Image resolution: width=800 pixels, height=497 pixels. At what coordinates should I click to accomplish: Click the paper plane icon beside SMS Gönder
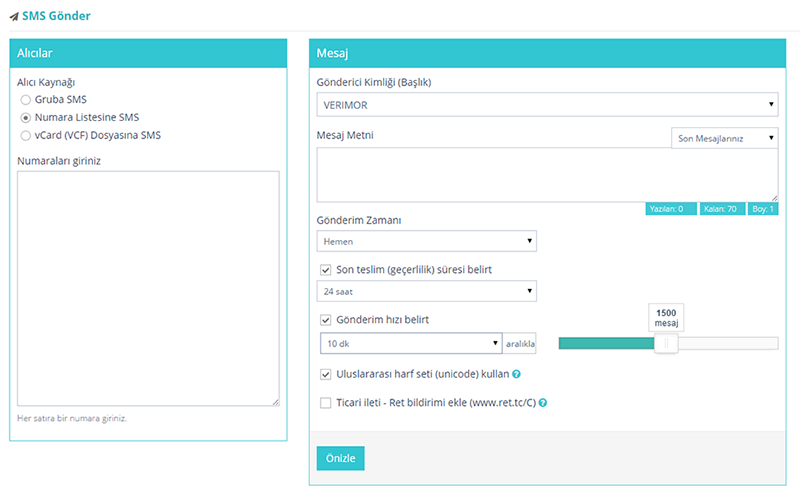[14, 17]
